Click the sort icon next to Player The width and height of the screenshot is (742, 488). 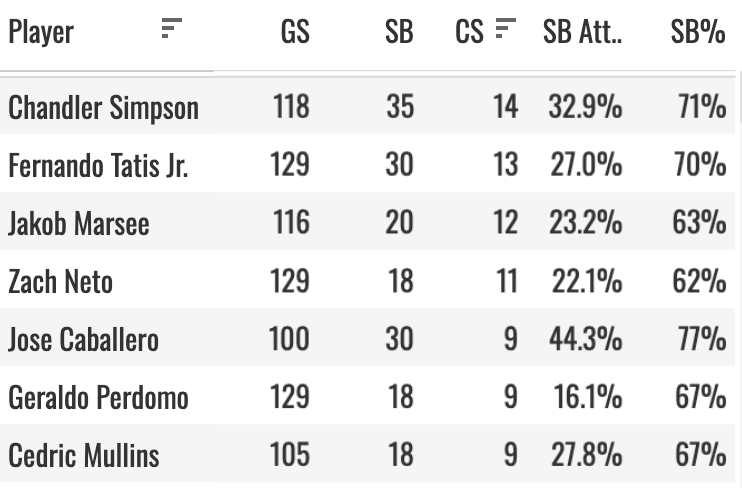coord(171,28)
